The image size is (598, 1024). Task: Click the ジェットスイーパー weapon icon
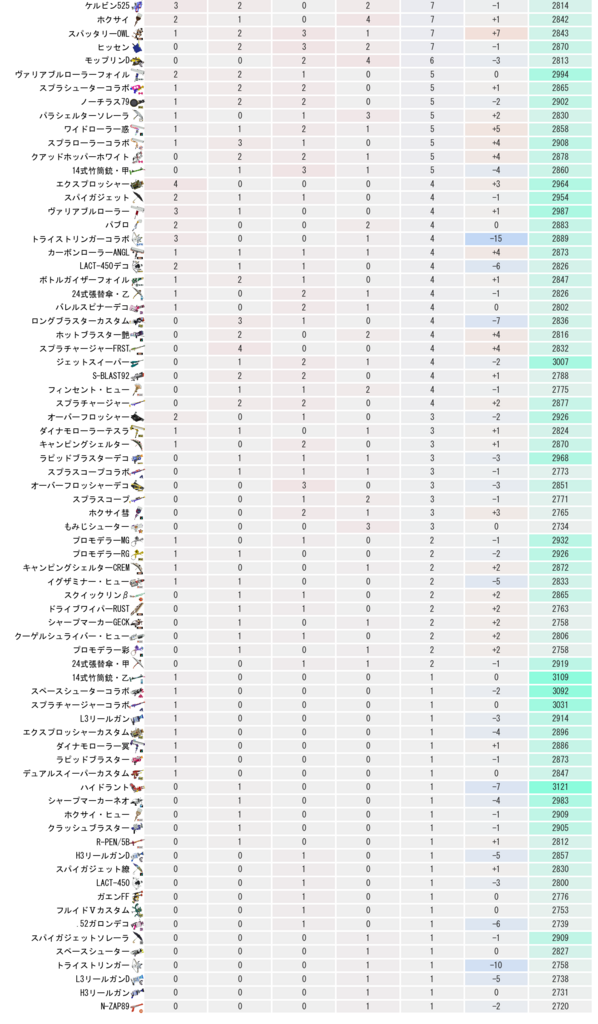coord(138,362)
